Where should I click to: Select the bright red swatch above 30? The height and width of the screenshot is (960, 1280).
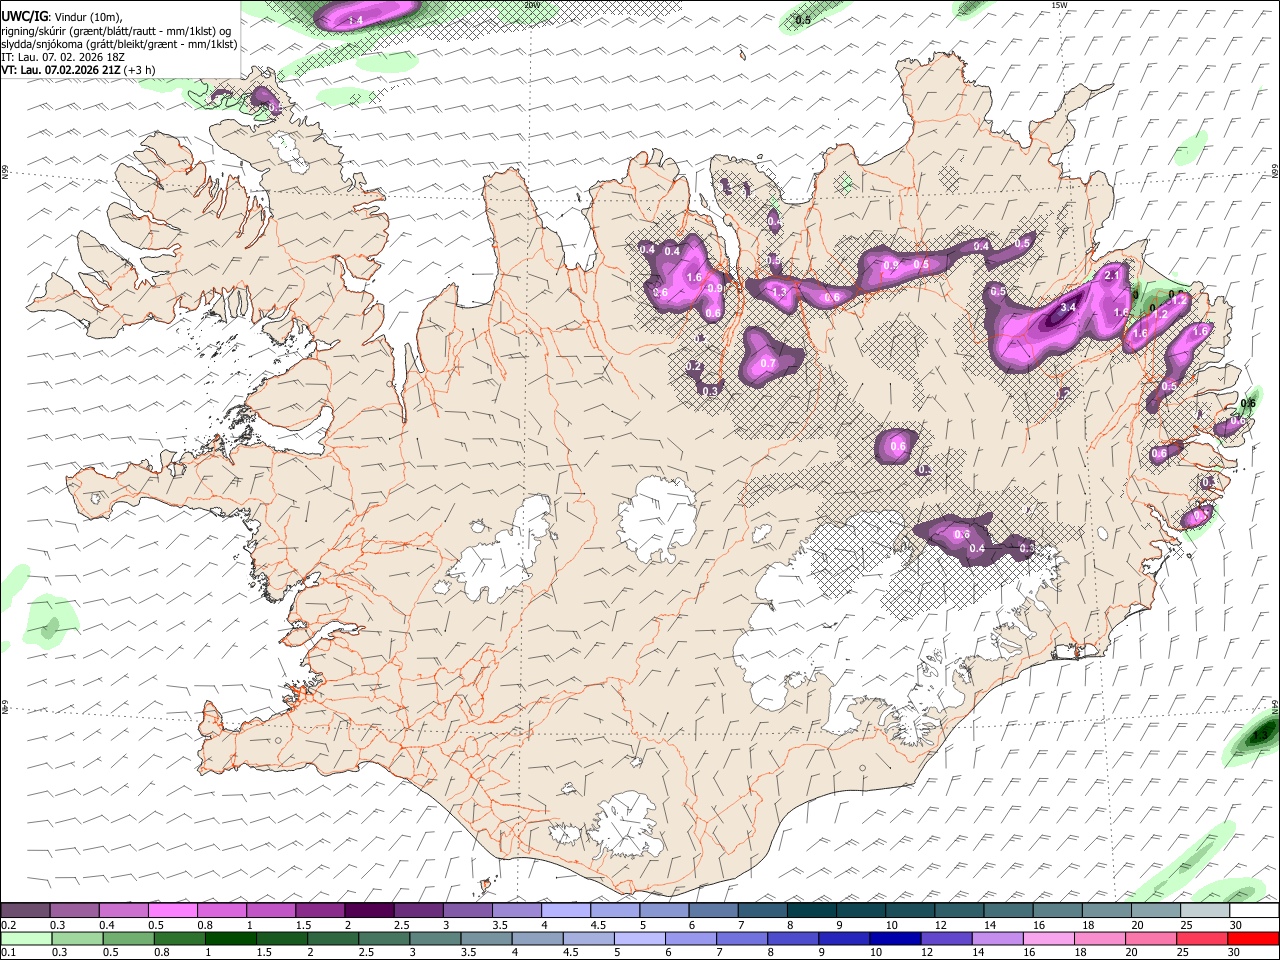(x=1253, y=938)
